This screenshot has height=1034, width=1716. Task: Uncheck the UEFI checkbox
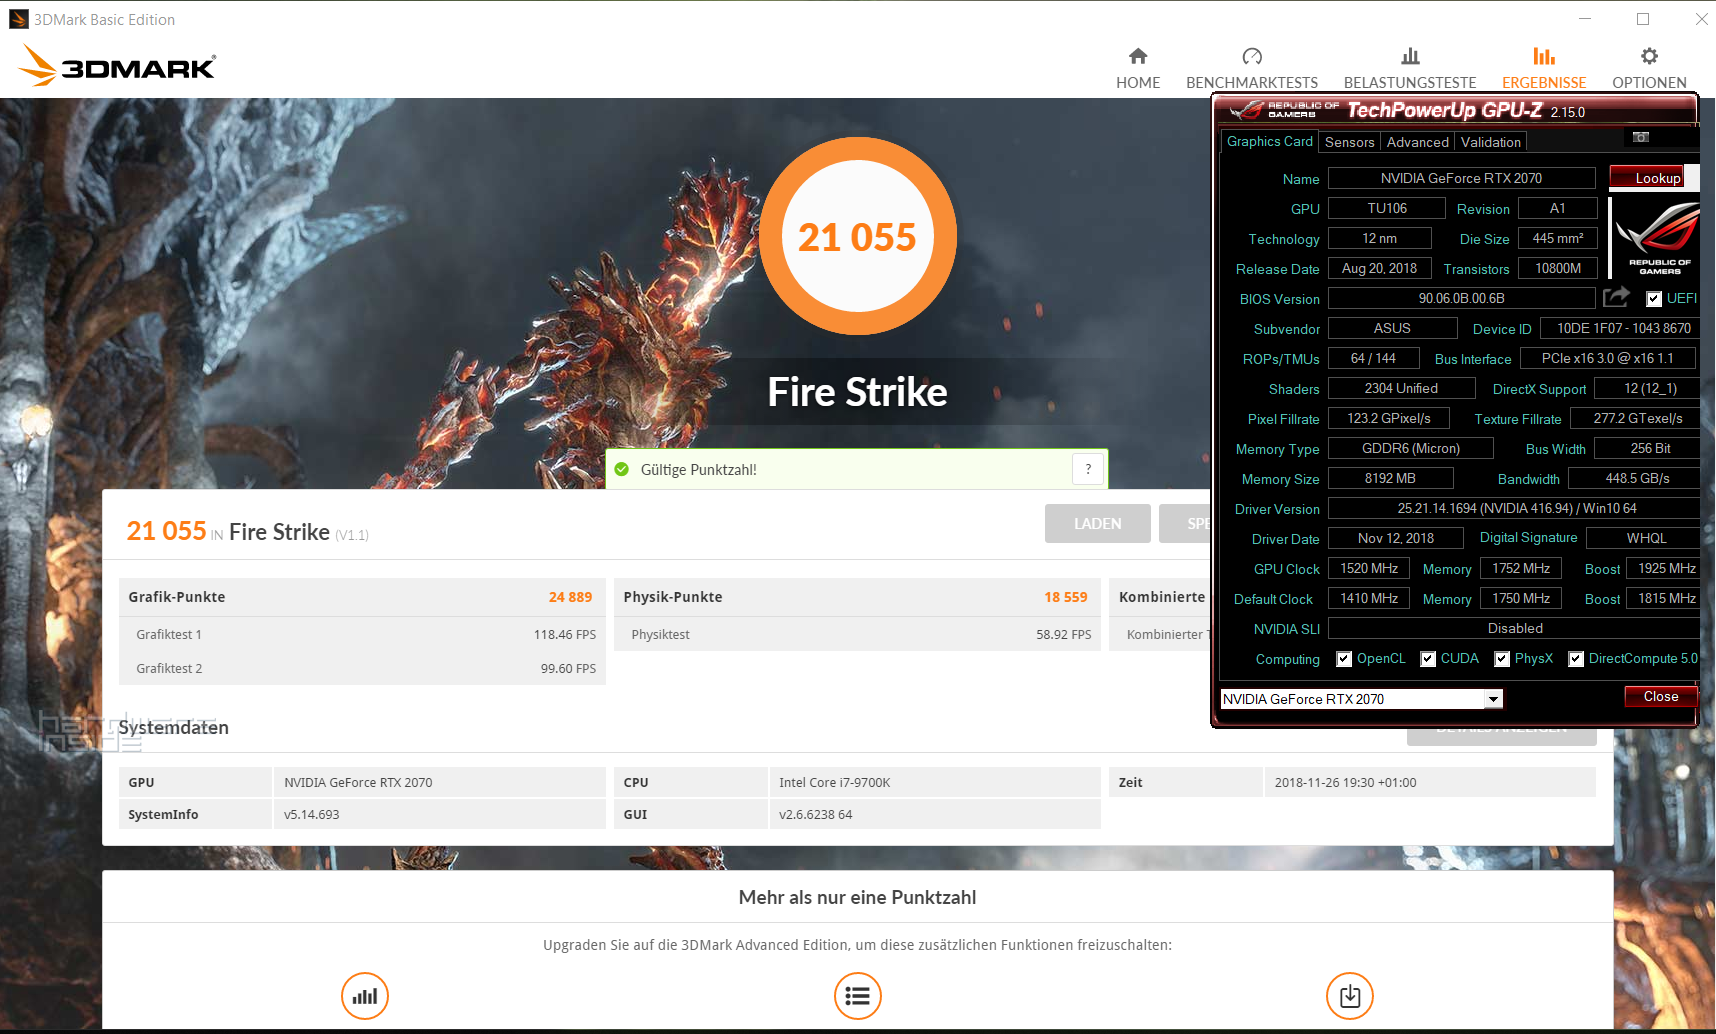[1655, 298]
